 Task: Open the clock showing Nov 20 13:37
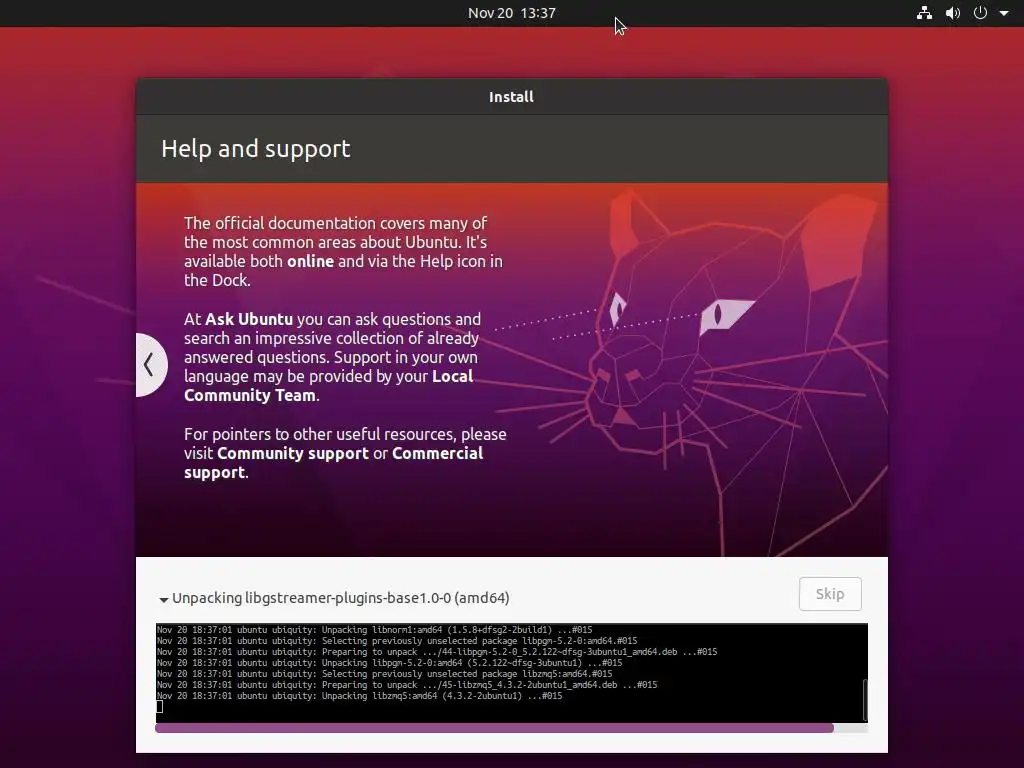pyautogui.click(x=511, y=13)
